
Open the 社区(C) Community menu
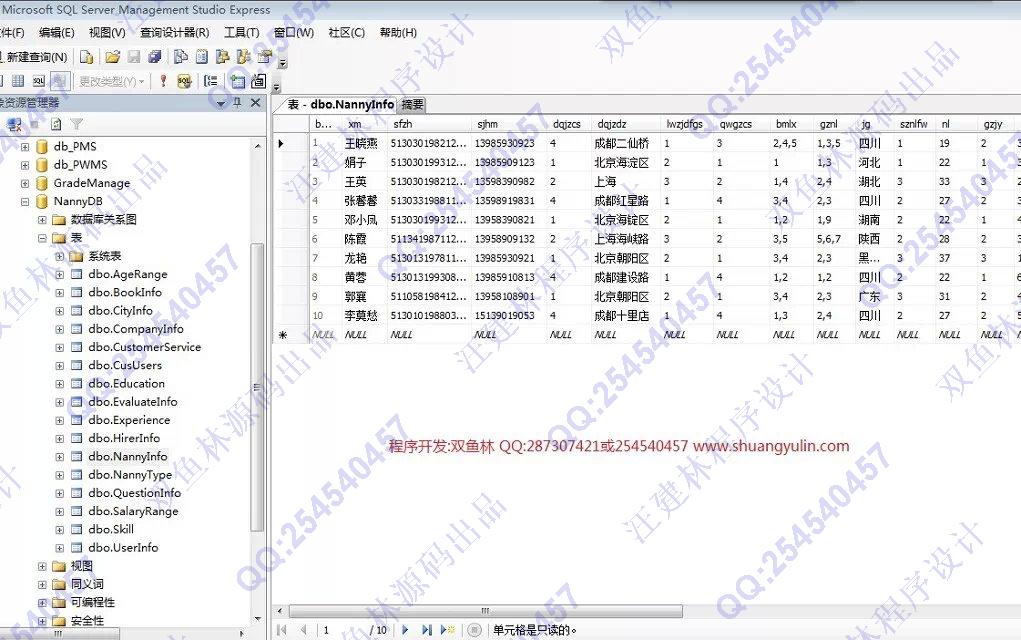346,33
